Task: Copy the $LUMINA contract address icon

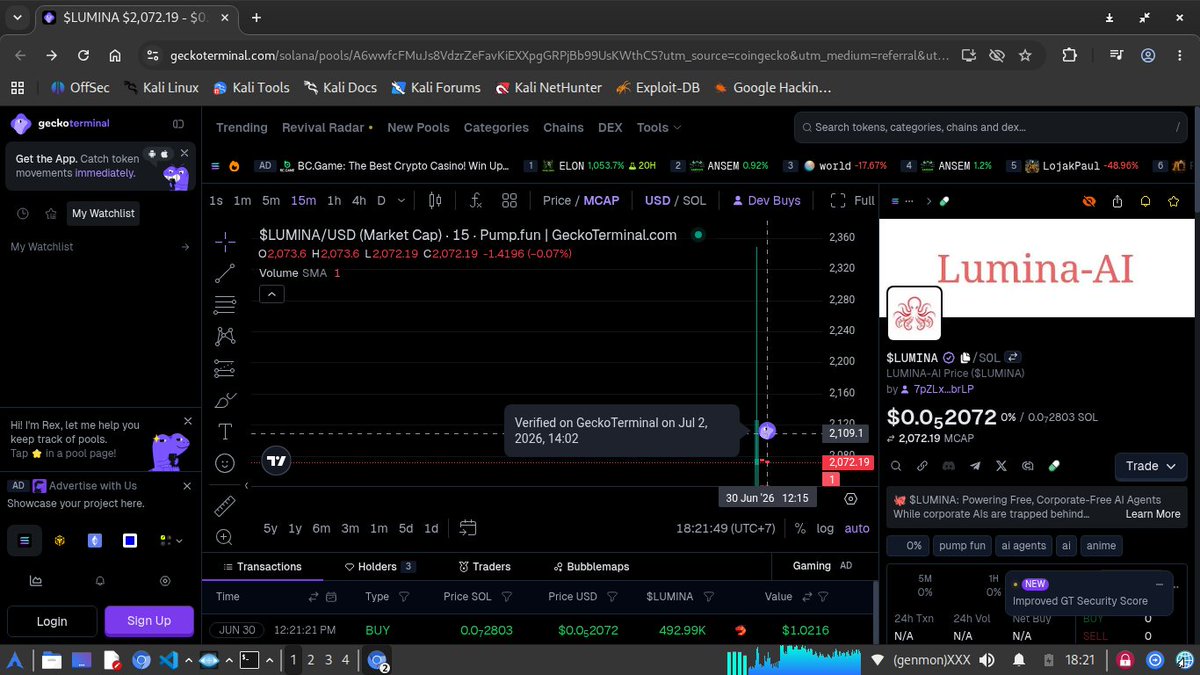Action: [x=965, y=357]
